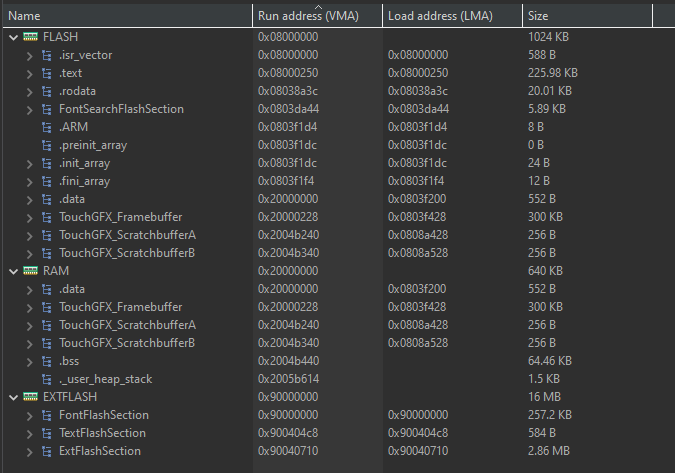Click load address 0x900404c8
The width and height of the screenshot is (675, 473).
pos(418,433)
